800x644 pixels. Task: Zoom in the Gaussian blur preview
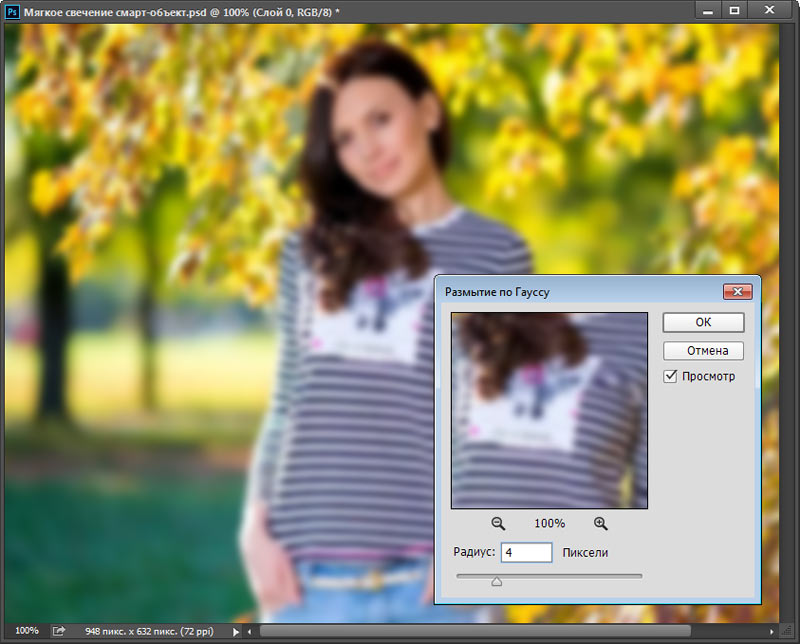pos(601,523)
